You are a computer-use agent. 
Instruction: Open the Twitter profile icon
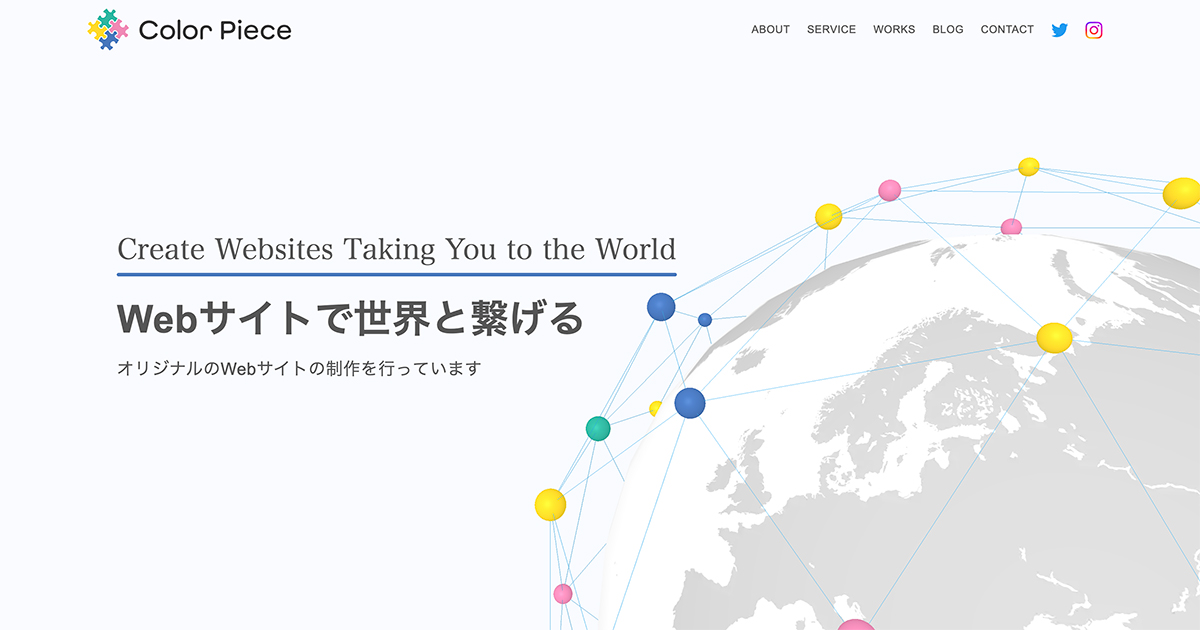1060,30
